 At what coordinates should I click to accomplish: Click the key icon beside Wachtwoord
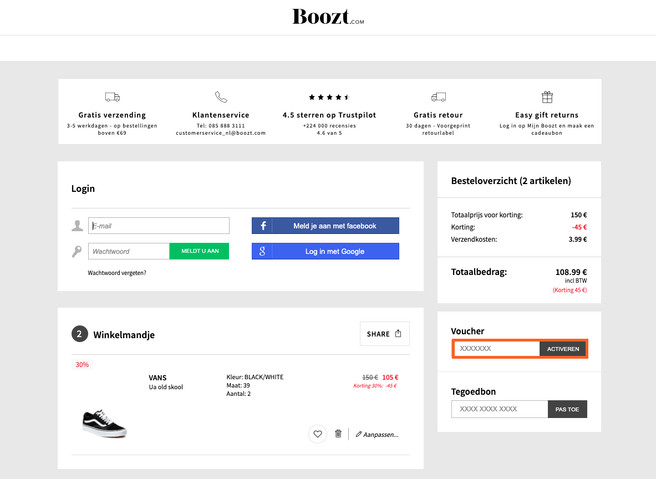click(x=77, y=251)
